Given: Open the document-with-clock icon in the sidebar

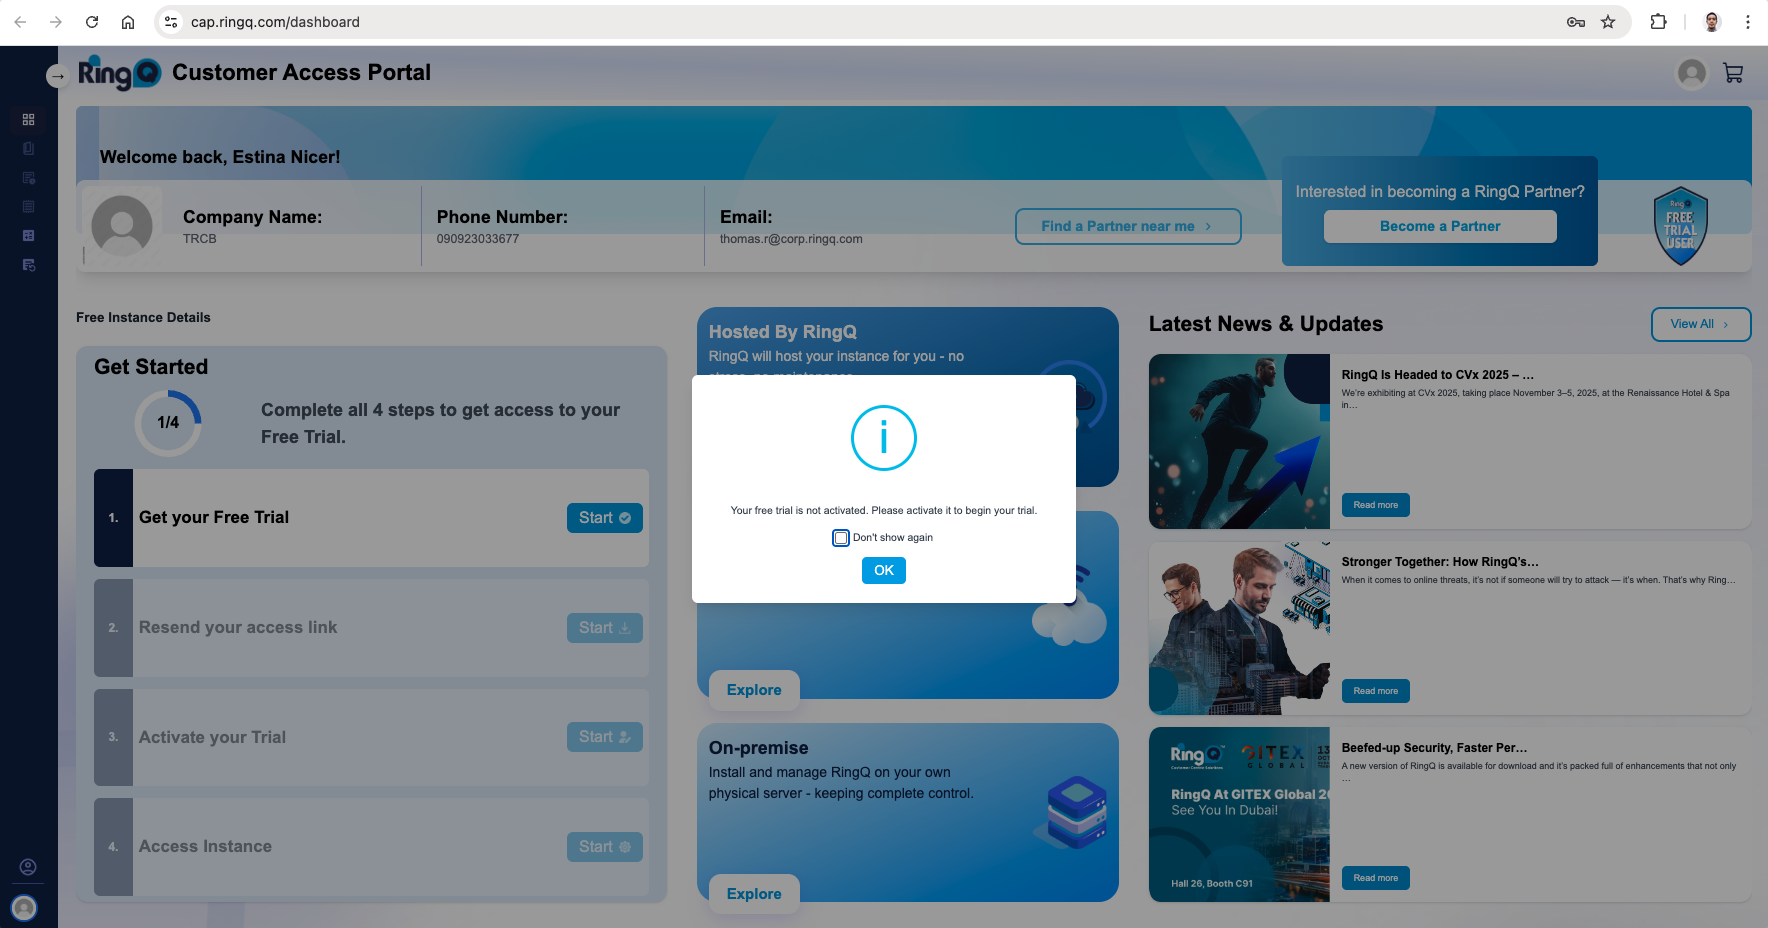Looking at the screenshot, I should [x=28, y=177].
